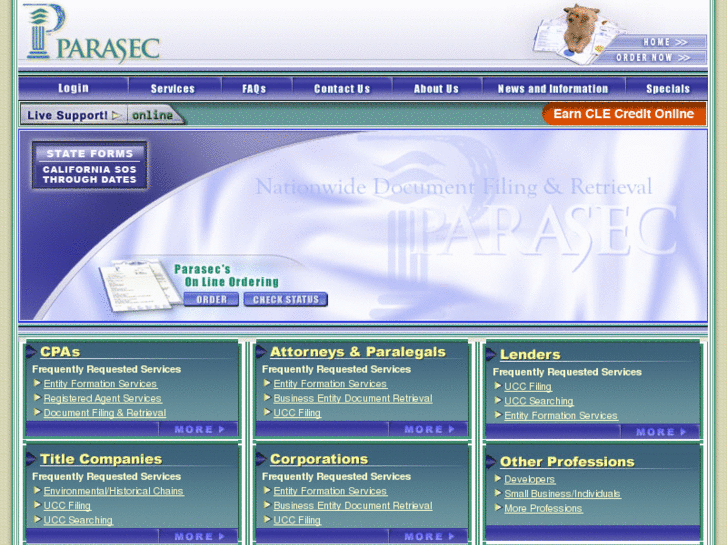Open Business Entity Document Retrieval under Corporations
Screen dimensions: 727x545
pyautogui.click(x=353, y=506)
